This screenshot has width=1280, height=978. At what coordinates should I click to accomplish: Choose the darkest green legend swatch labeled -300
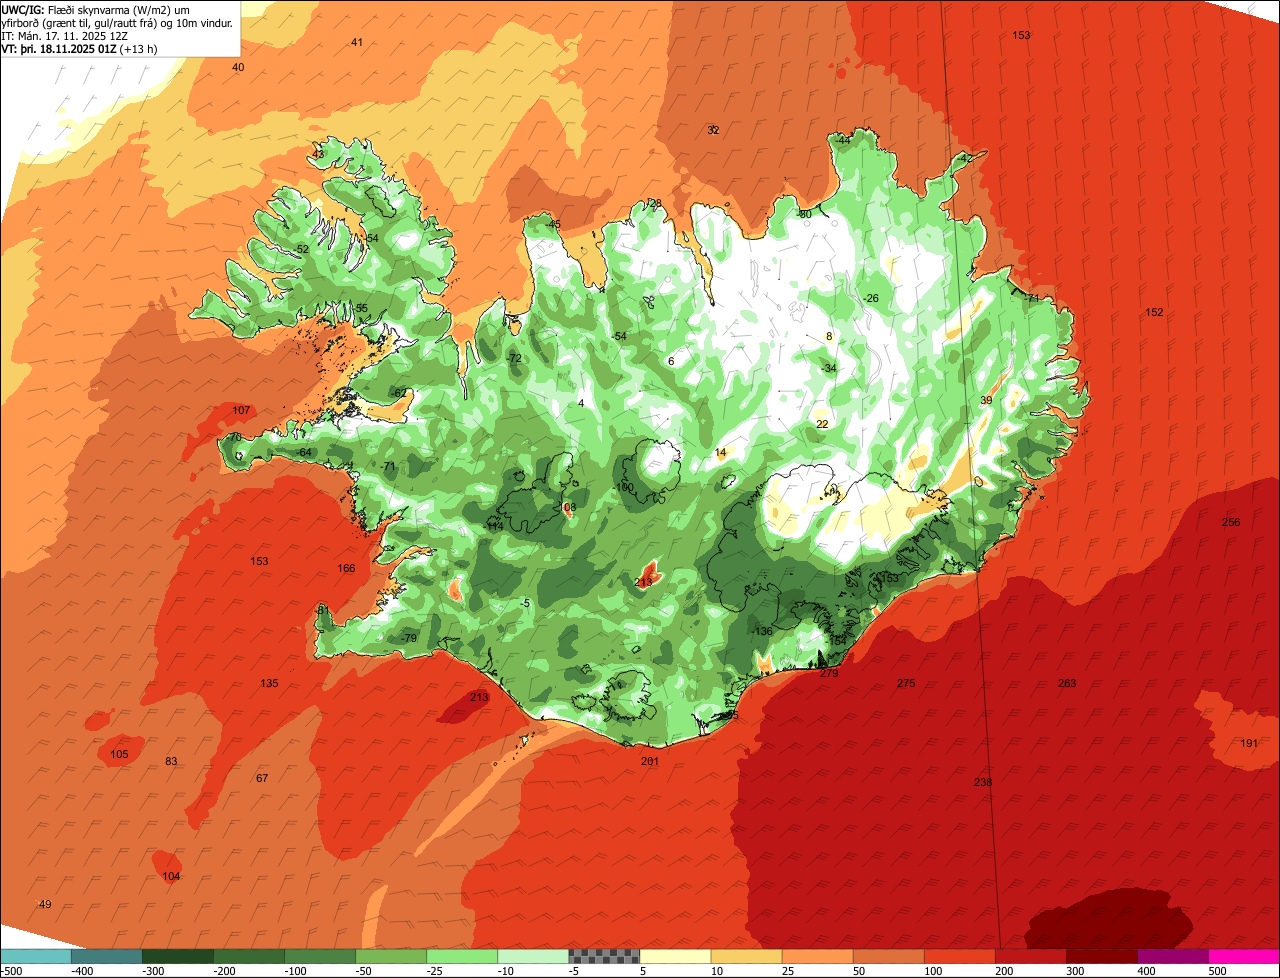click(x=178, y=956)
